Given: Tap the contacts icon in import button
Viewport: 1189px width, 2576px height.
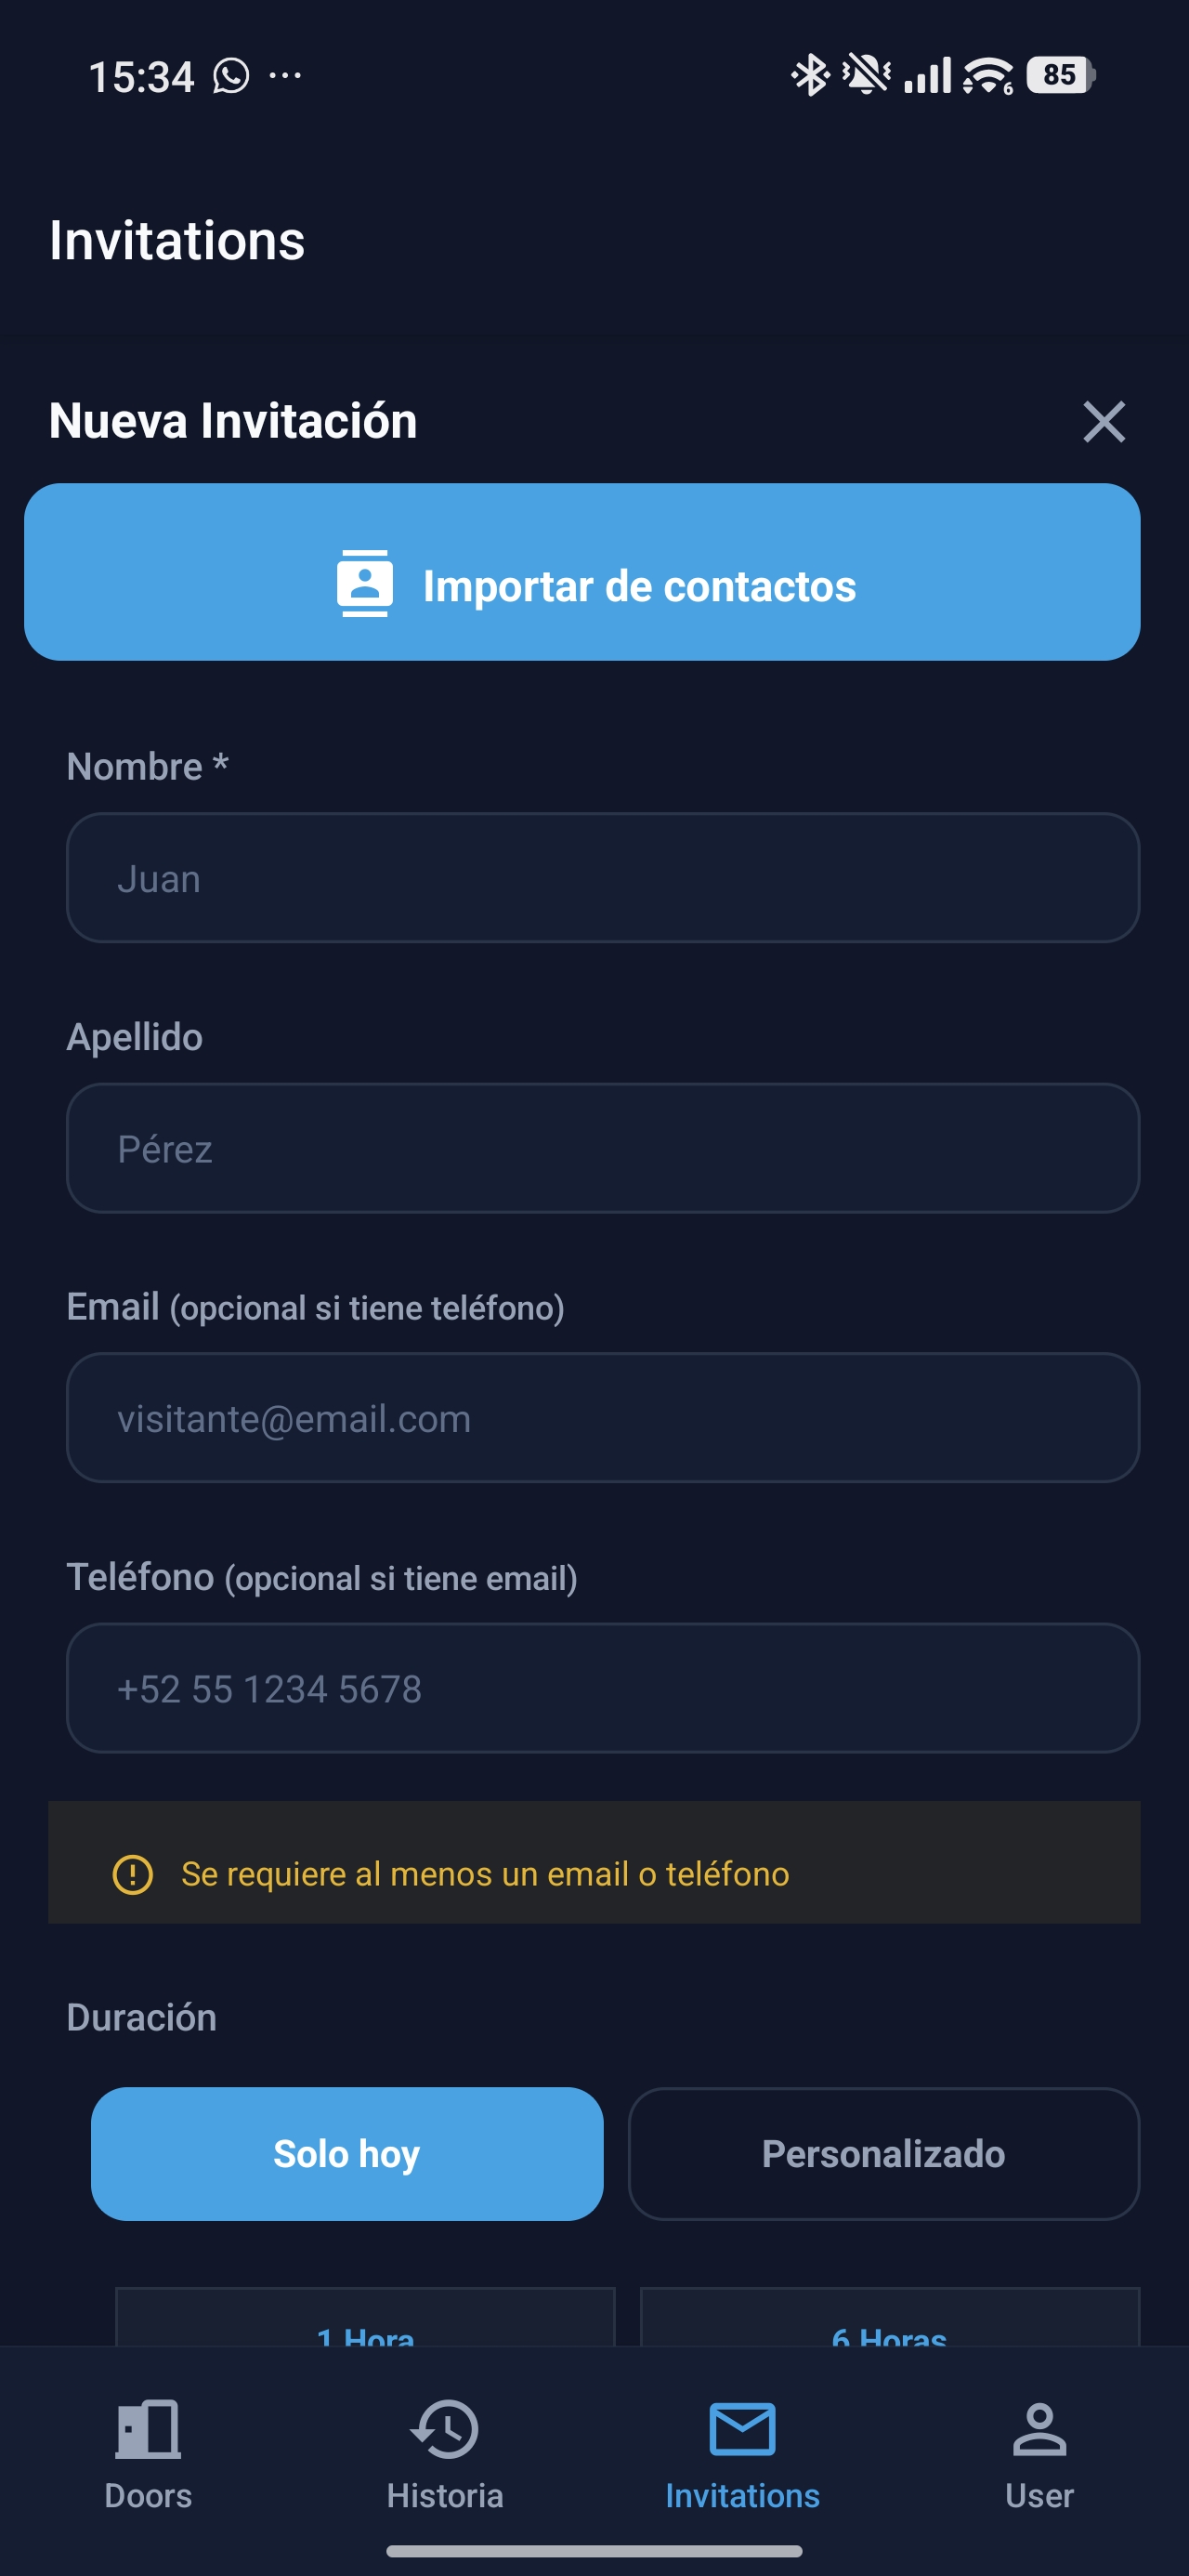Looking at the screenshot, I should [364, 584].
